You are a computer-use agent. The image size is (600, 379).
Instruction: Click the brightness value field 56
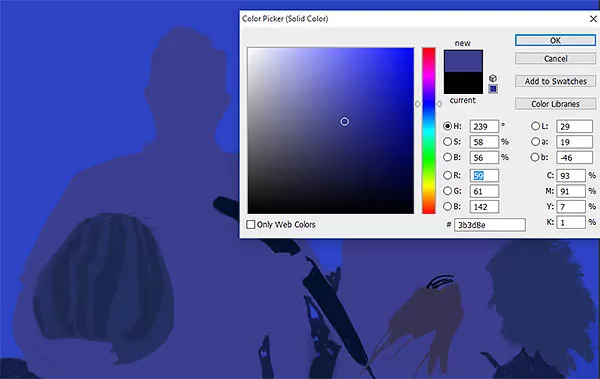pyautogui.click(x=484, y=157)
